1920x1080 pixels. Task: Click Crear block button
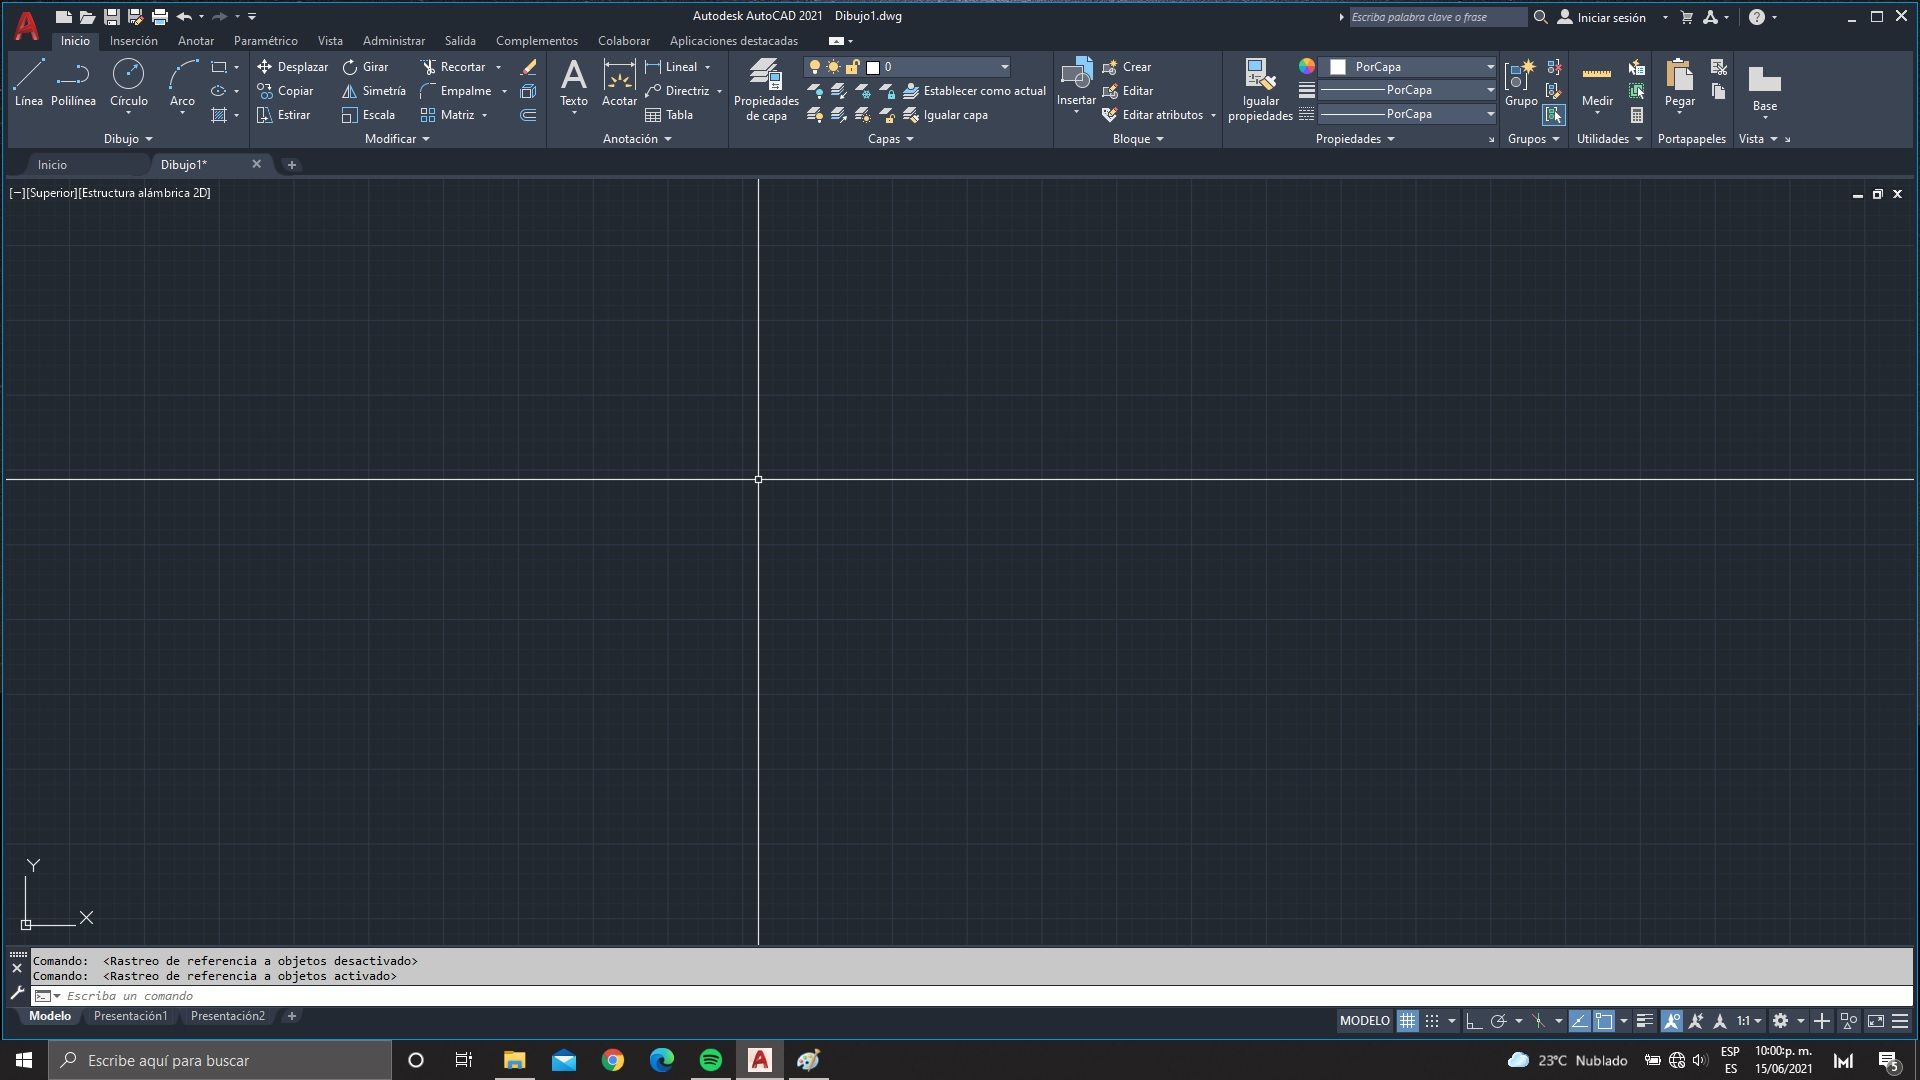click(x=1127, y=67)
